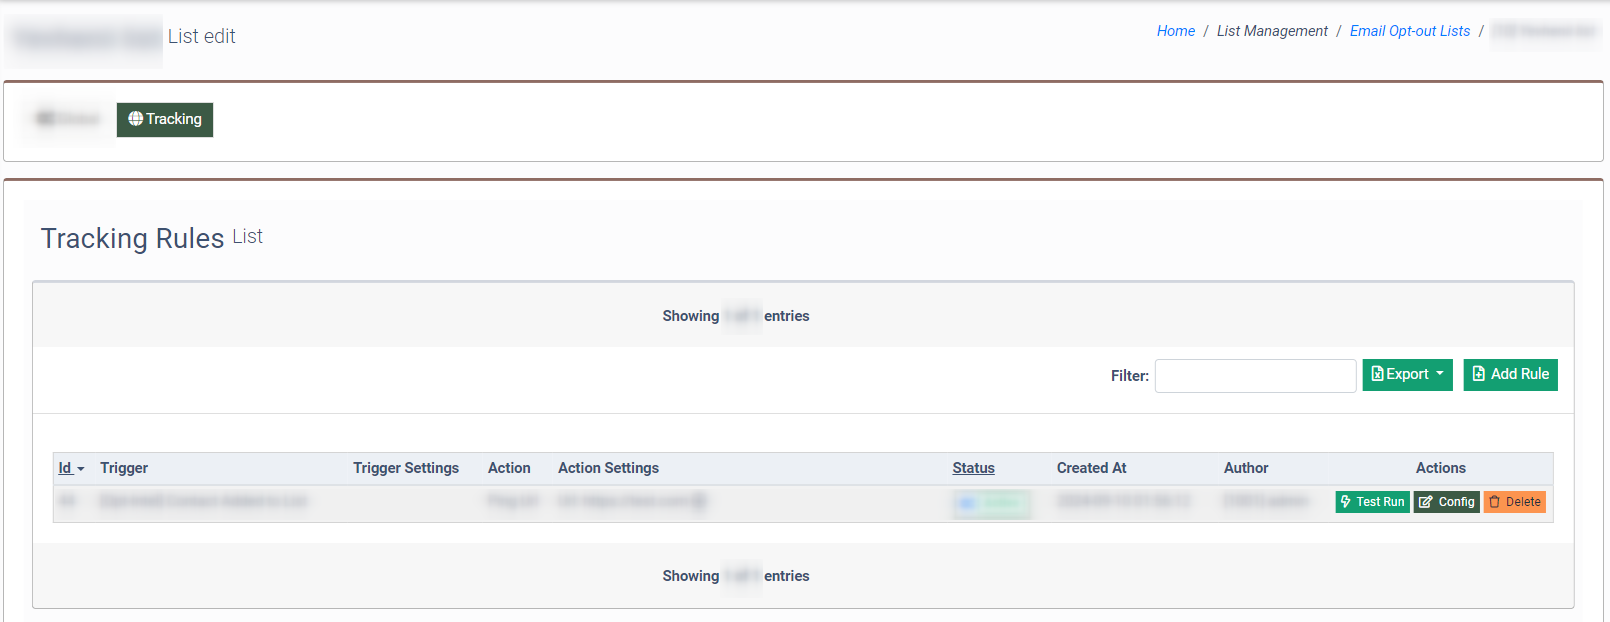Click the file-plus icon on Add Rule
The width and height of the screenshot is (1610, 622).
click(1478, 374)
